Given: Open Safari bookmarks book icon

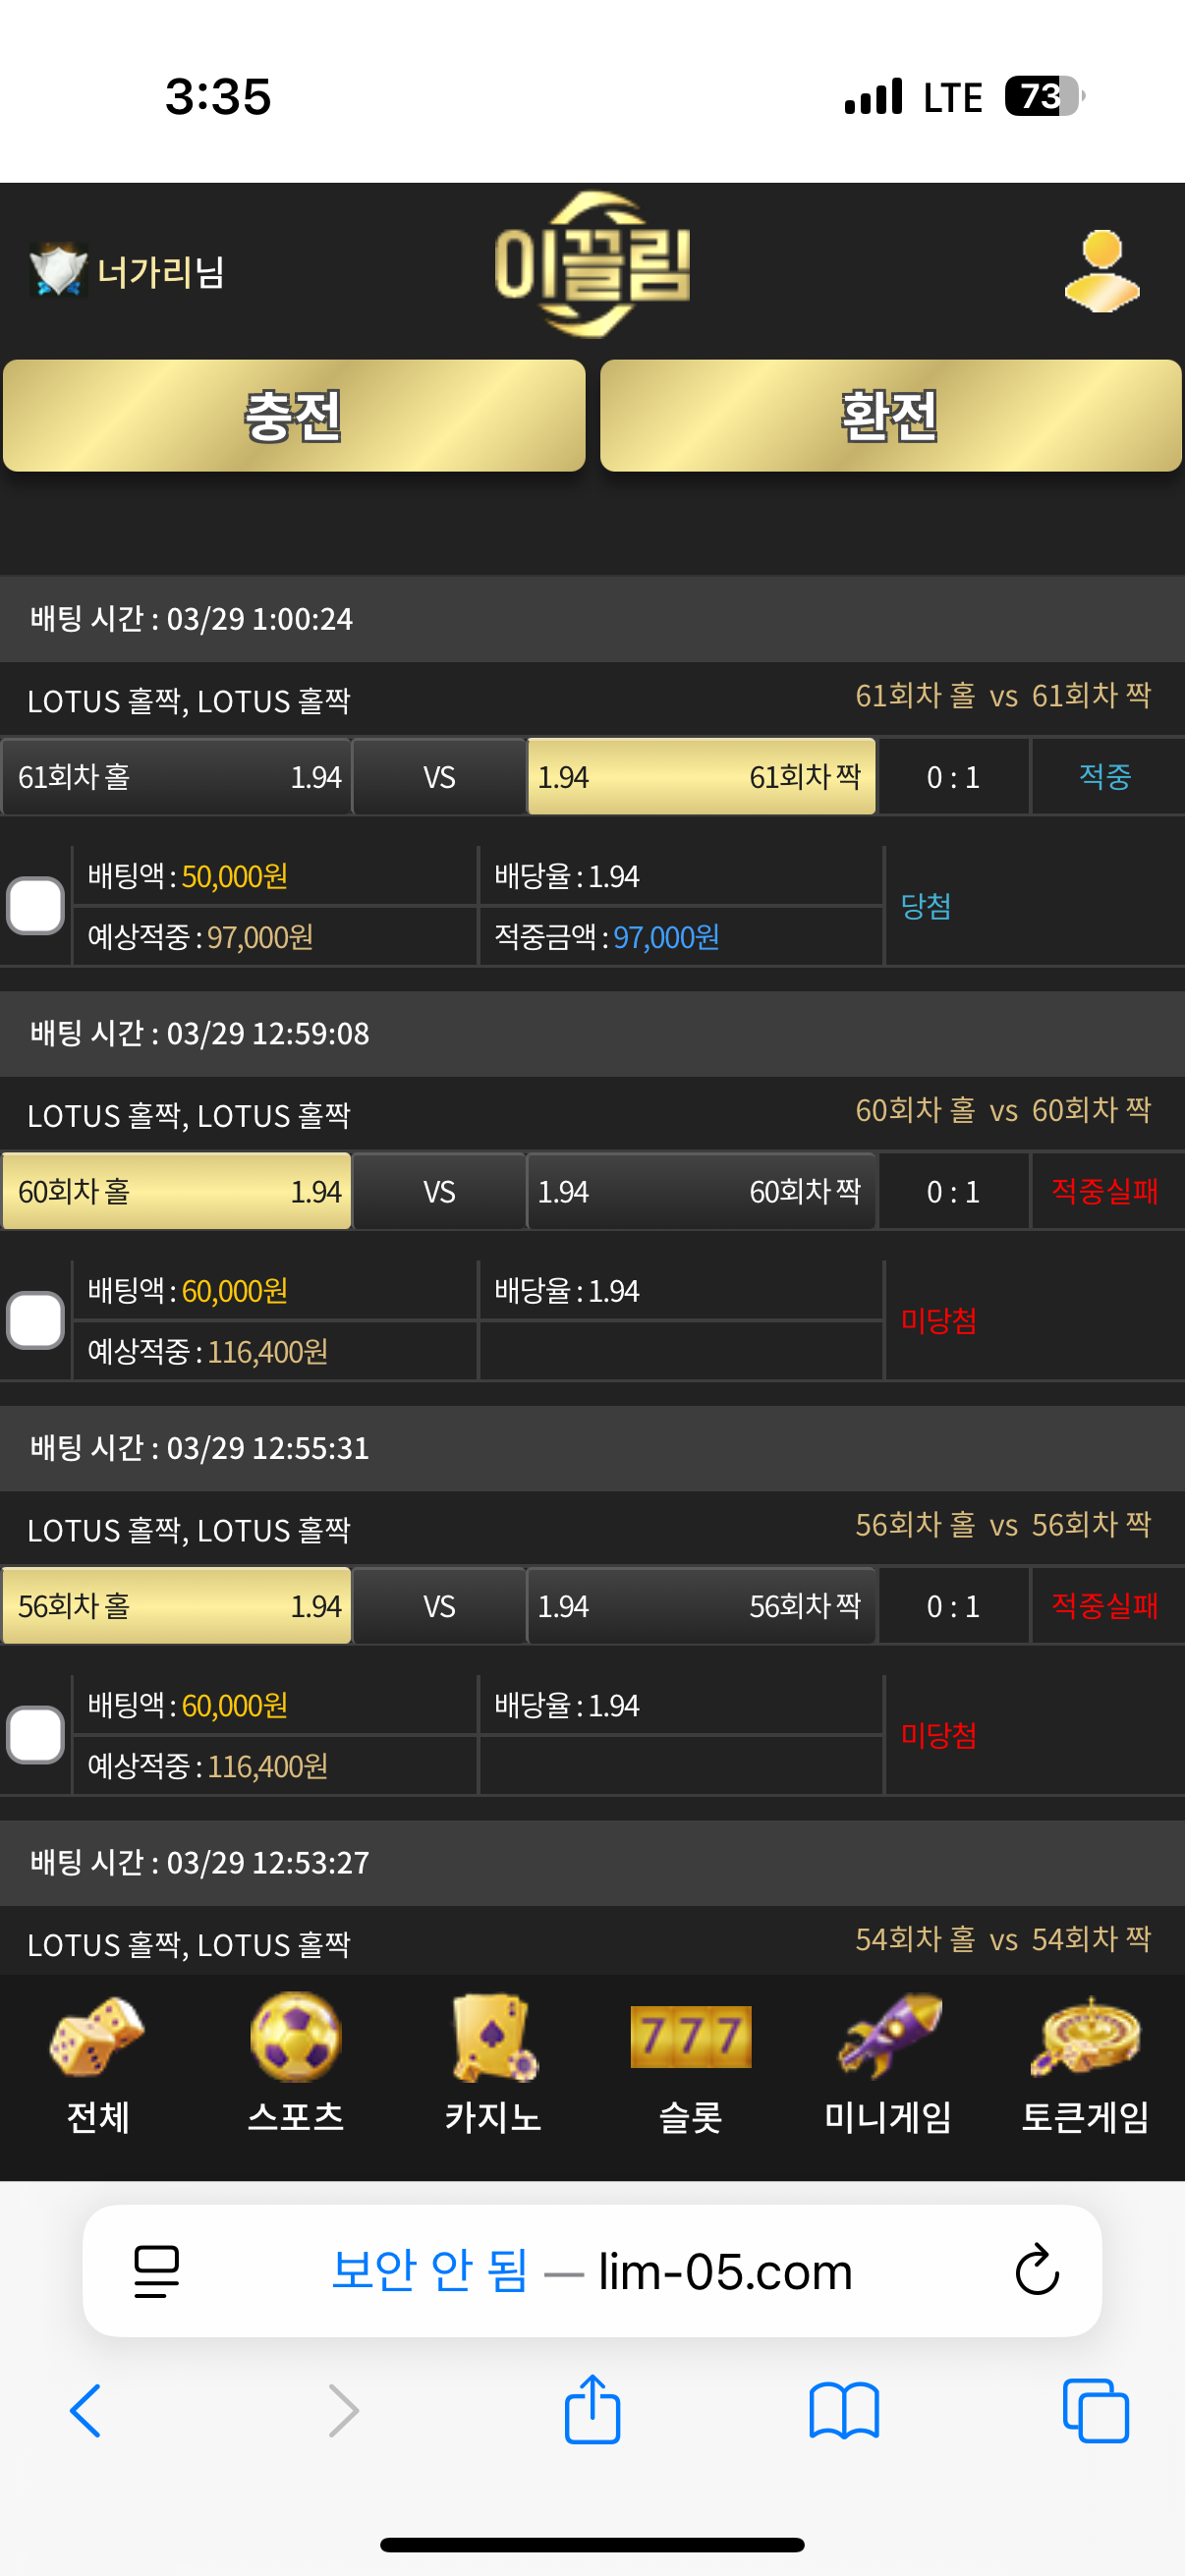Looking at the screenshot, I should coord(844,2411).
